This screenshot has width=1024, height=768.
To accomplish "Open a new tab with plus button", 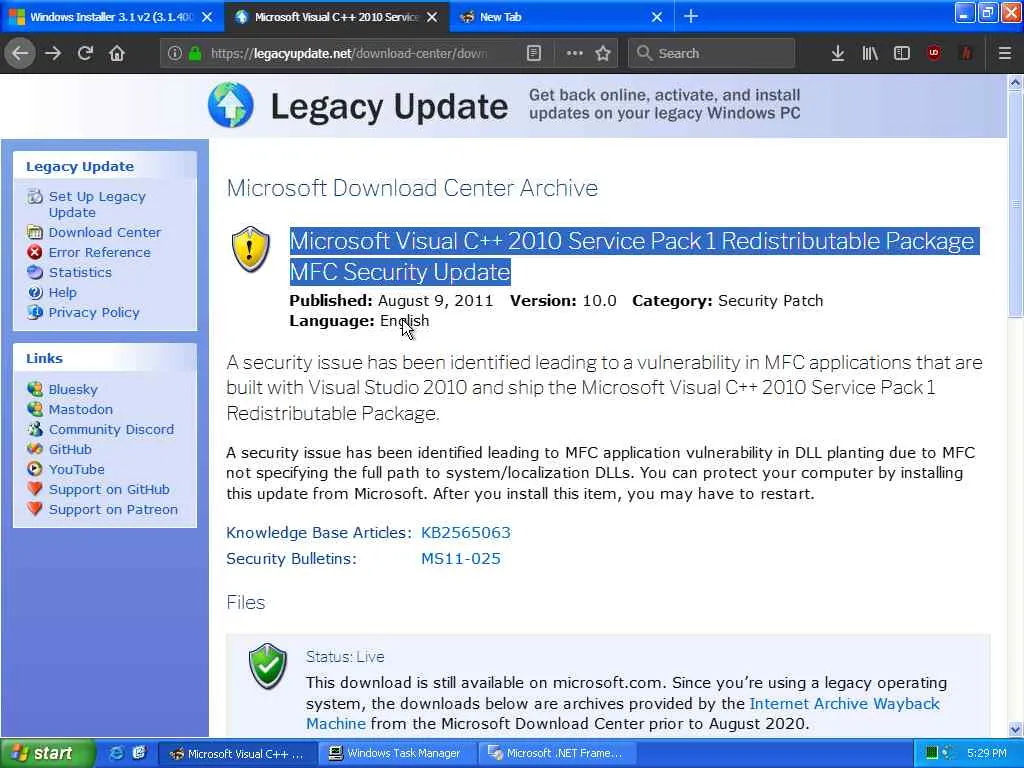I will click(690, 16).
